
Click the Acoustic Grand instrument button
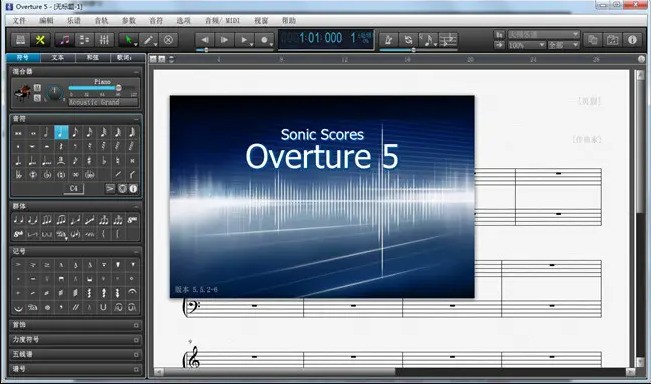tap(103, 102)
